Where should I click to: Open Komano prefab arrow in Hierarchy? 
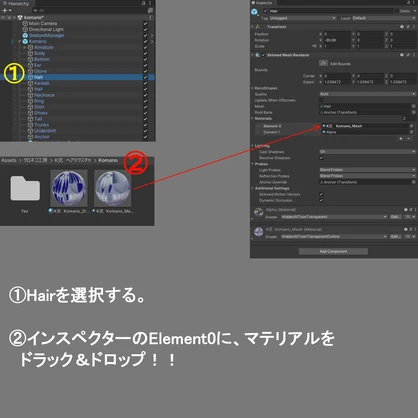[152, 41]
